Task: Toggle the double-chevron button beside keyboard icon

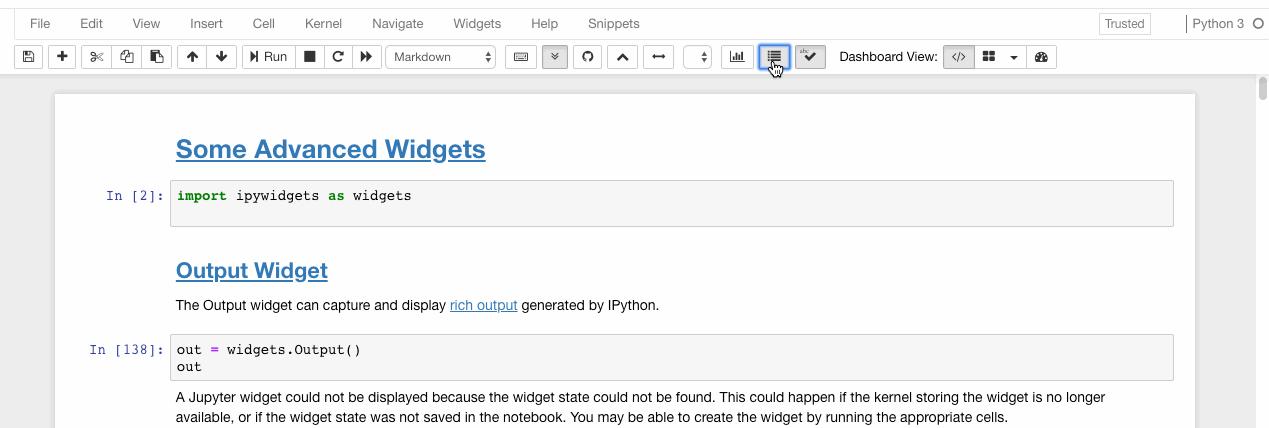Action: 555,57
